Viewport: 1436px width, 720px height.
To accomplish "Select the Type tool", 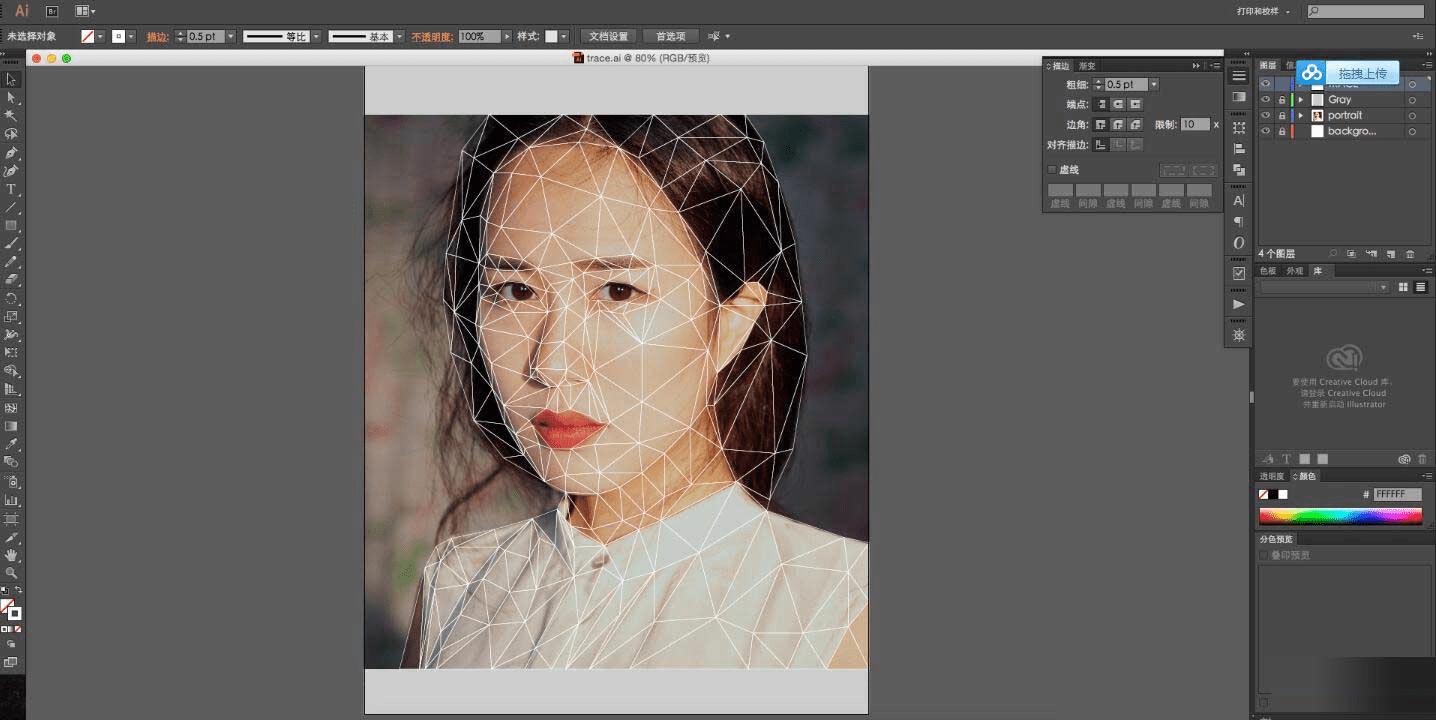I will [x=11, y=189].
